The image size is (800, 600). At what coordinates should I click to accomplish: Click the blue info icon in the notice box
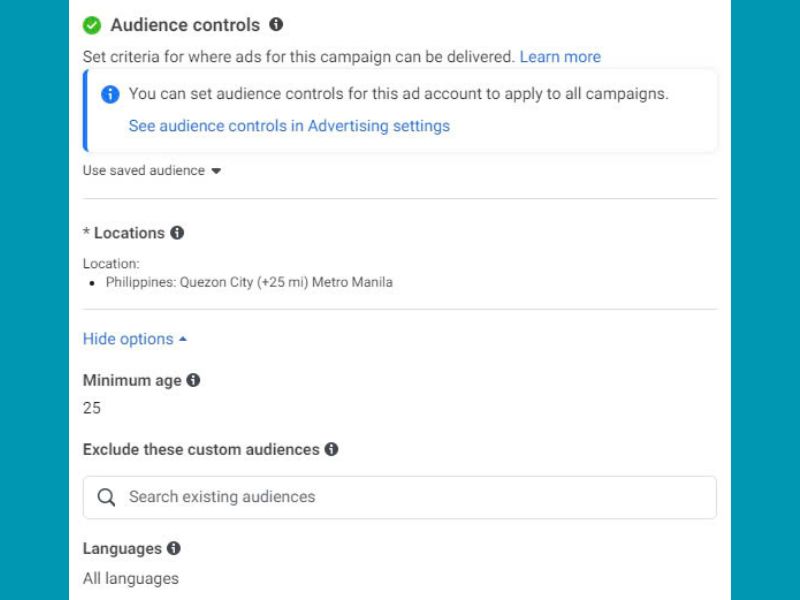[x=110, y=94]
